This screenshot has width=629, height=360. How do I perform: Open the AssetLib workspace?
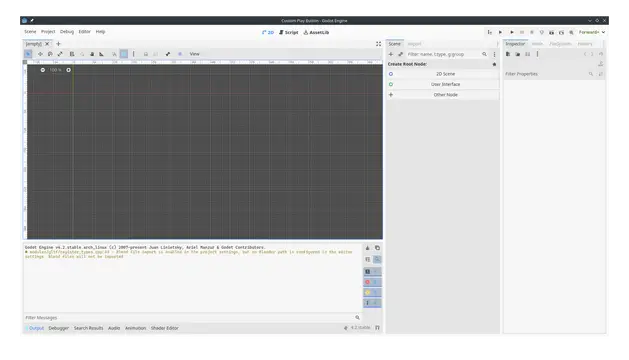tap(317, 33)
